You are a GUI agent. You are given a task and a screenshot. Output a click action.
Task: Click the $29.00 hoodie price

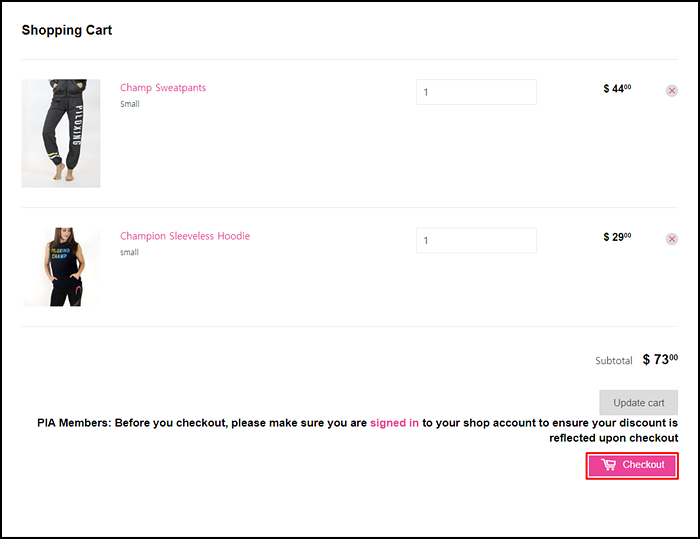tap(617, 237)
